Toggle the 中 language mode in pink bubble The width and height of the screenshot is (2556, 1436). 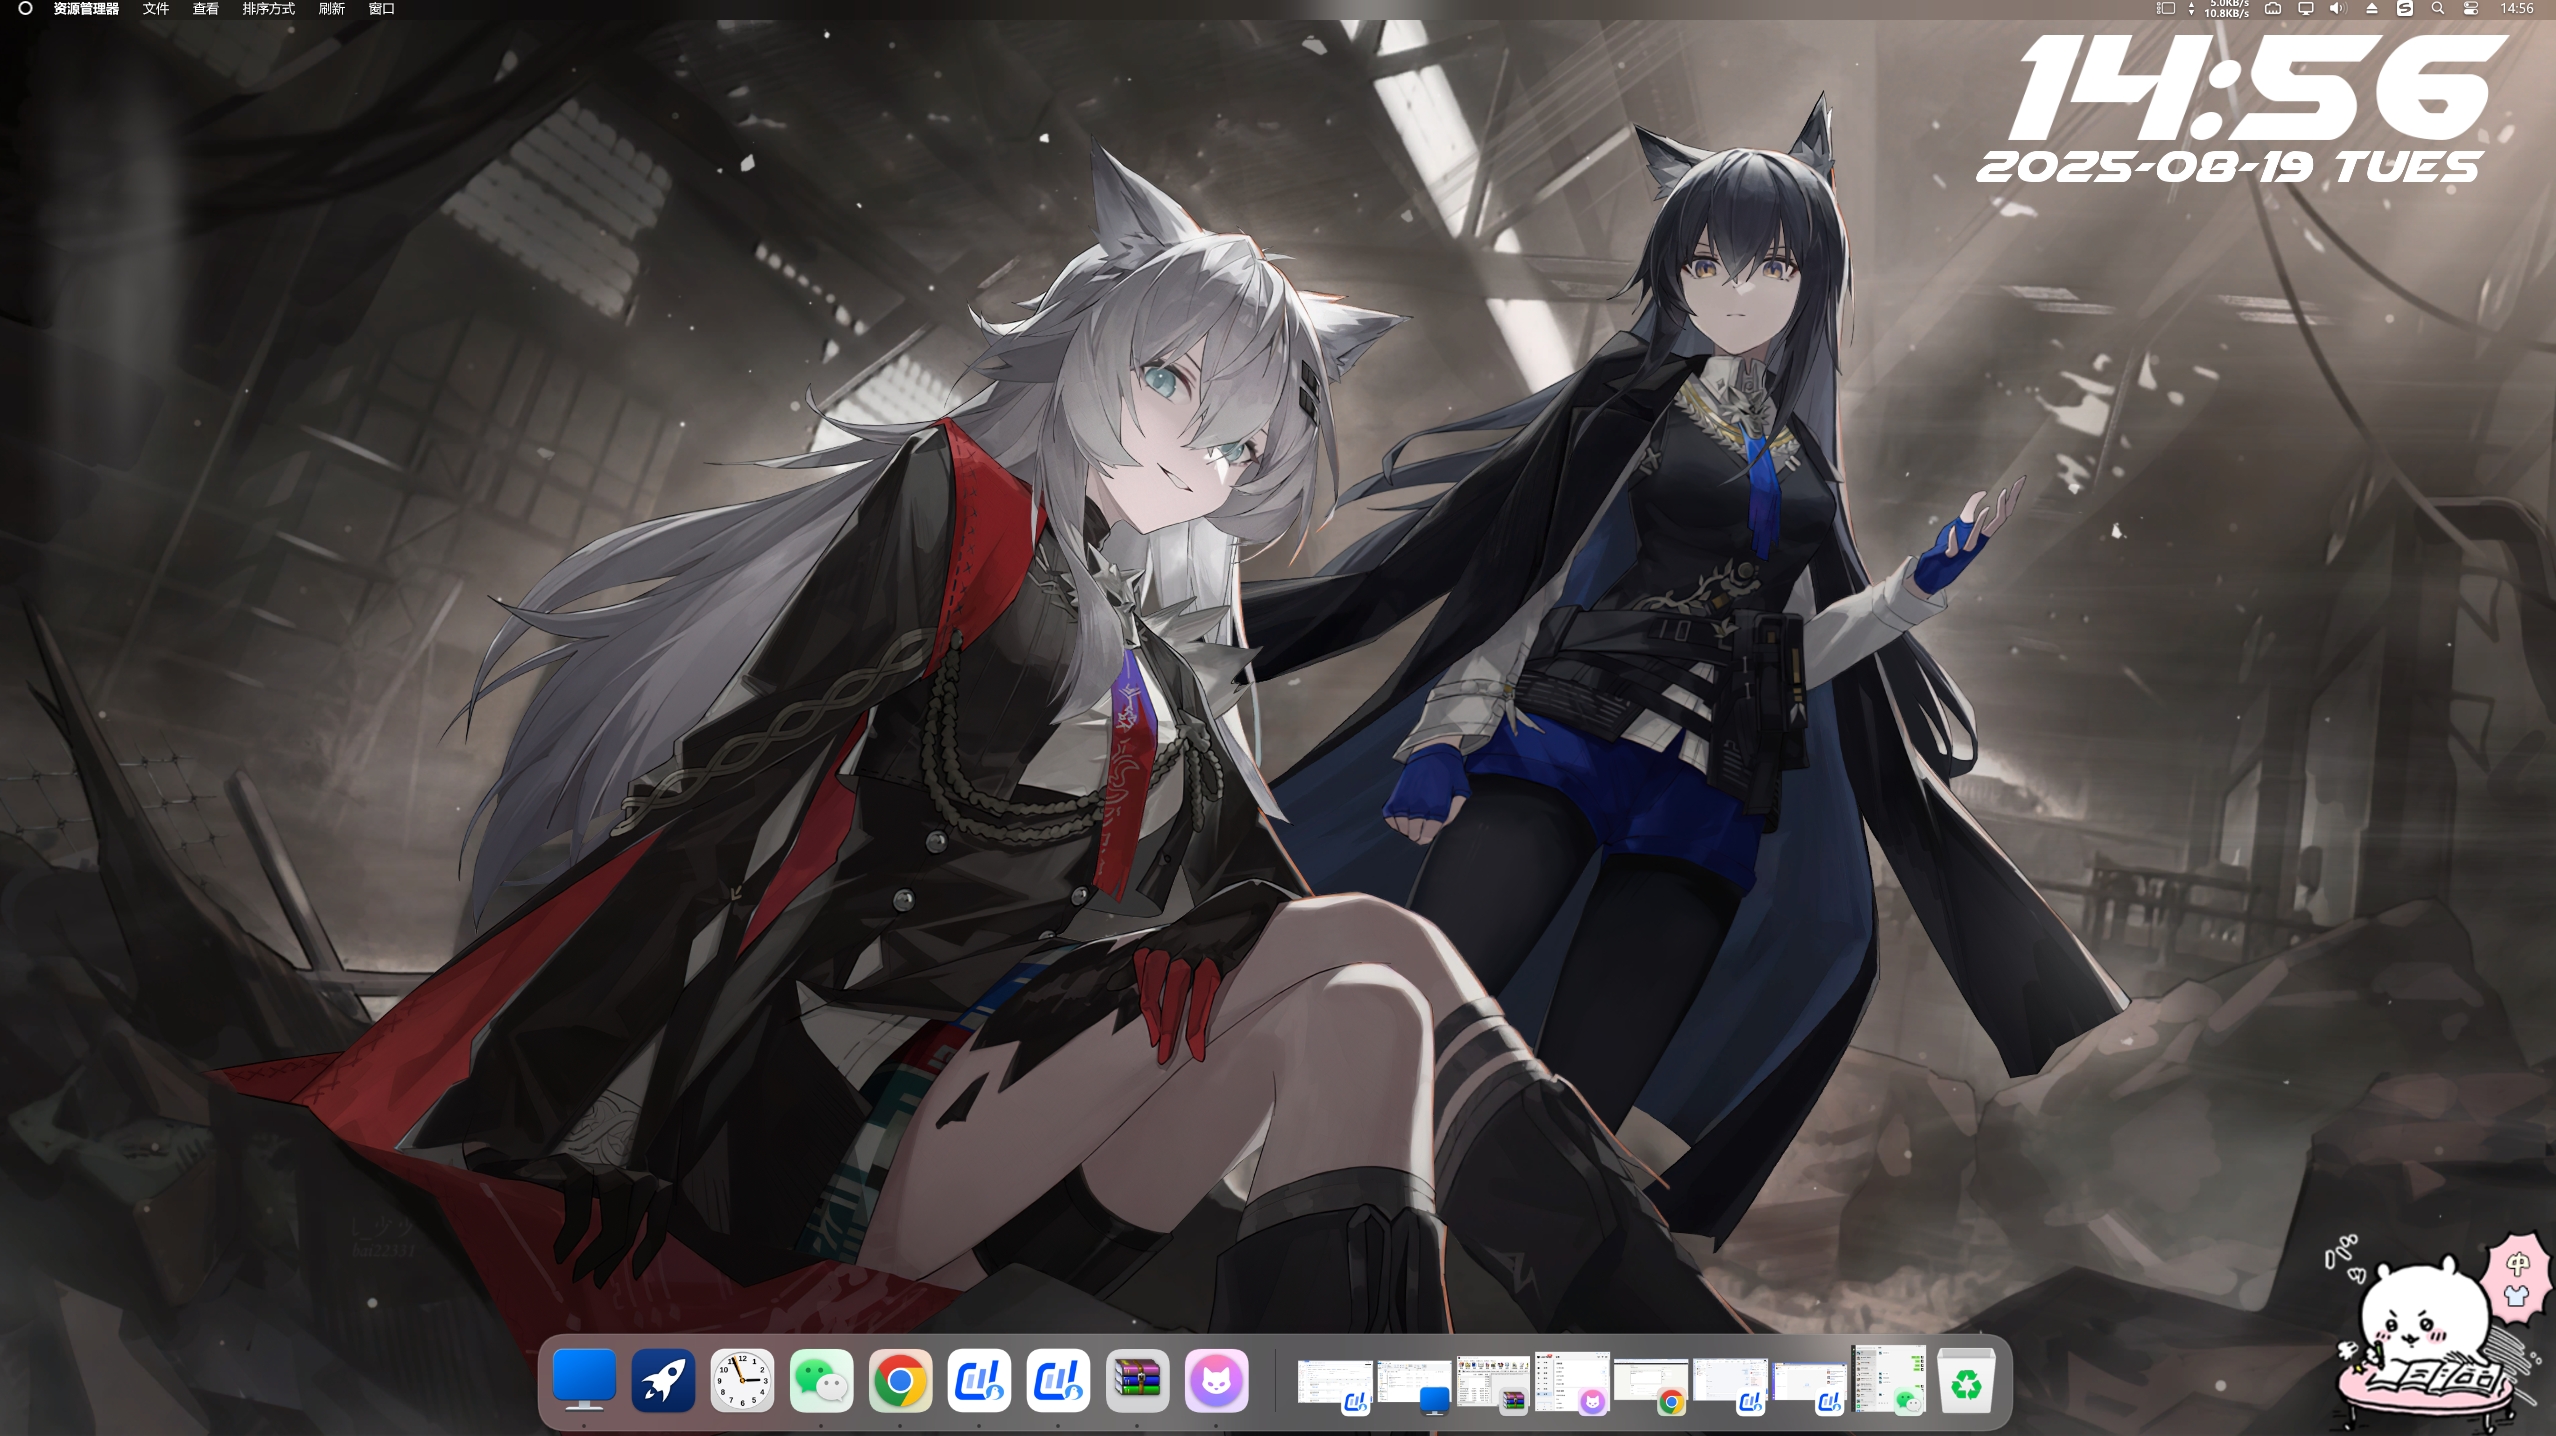coord(2518,1264)
